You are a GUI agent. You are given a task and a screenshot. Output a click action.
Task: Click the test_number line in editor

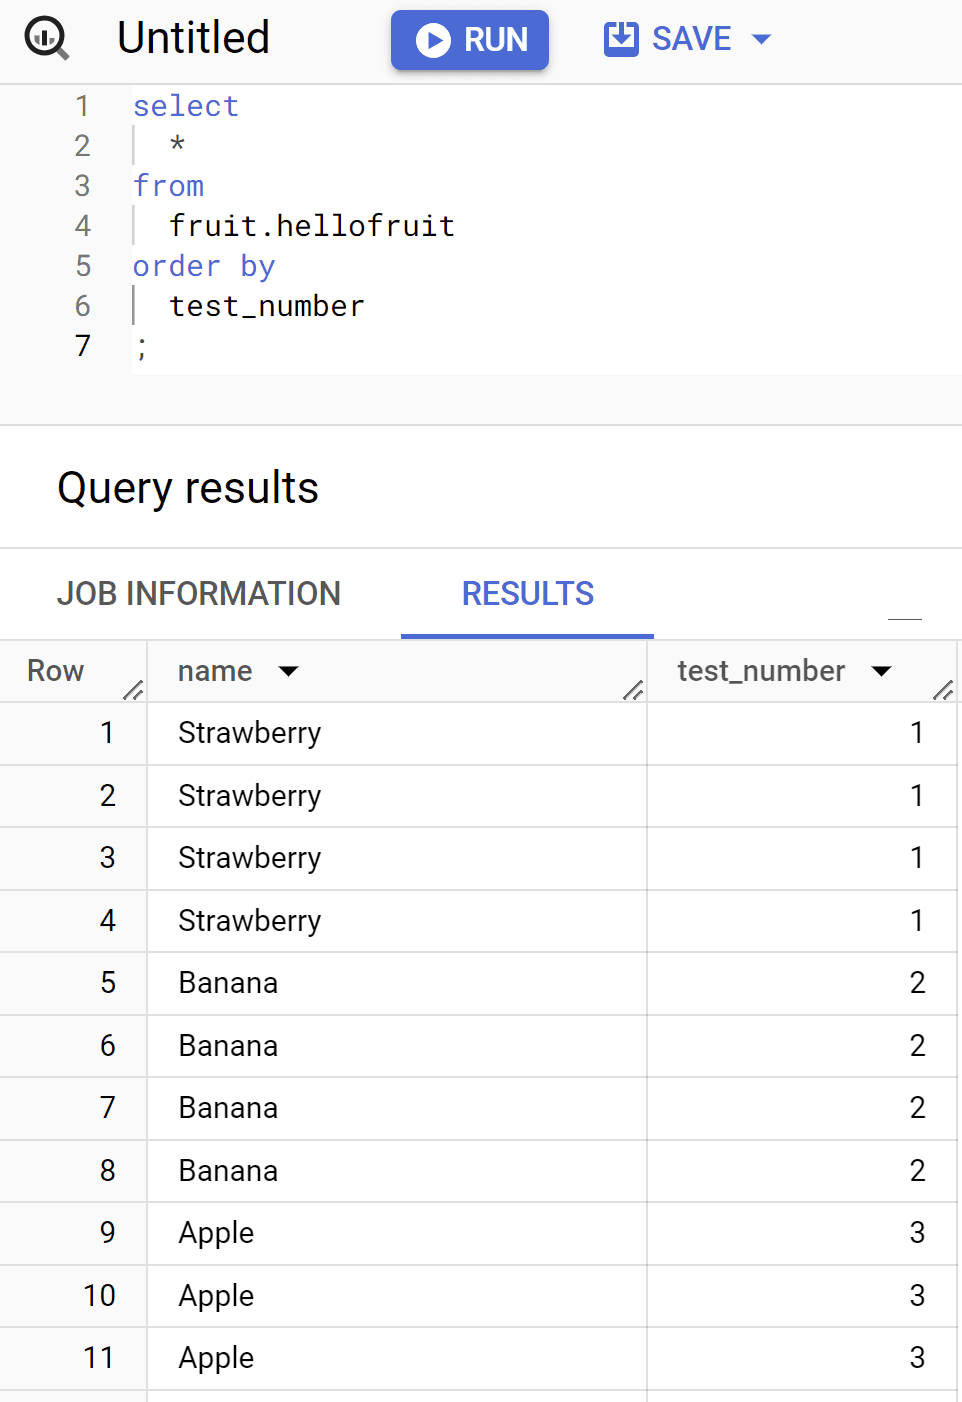[267, 306]
